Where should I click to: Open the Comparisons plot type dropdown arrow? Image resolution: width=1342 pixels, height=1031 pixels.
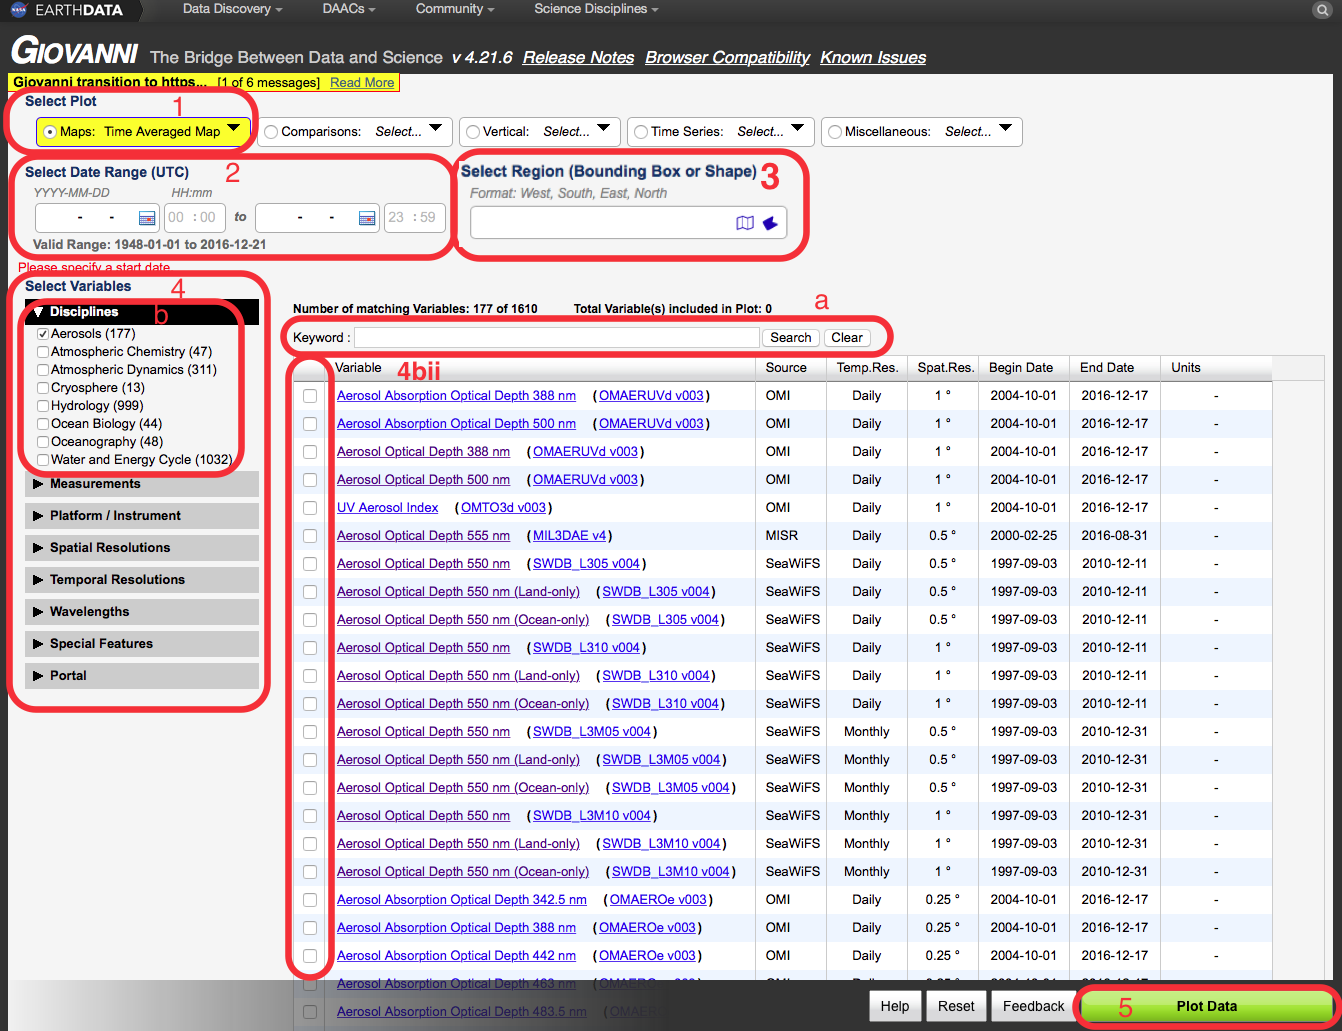436,129
